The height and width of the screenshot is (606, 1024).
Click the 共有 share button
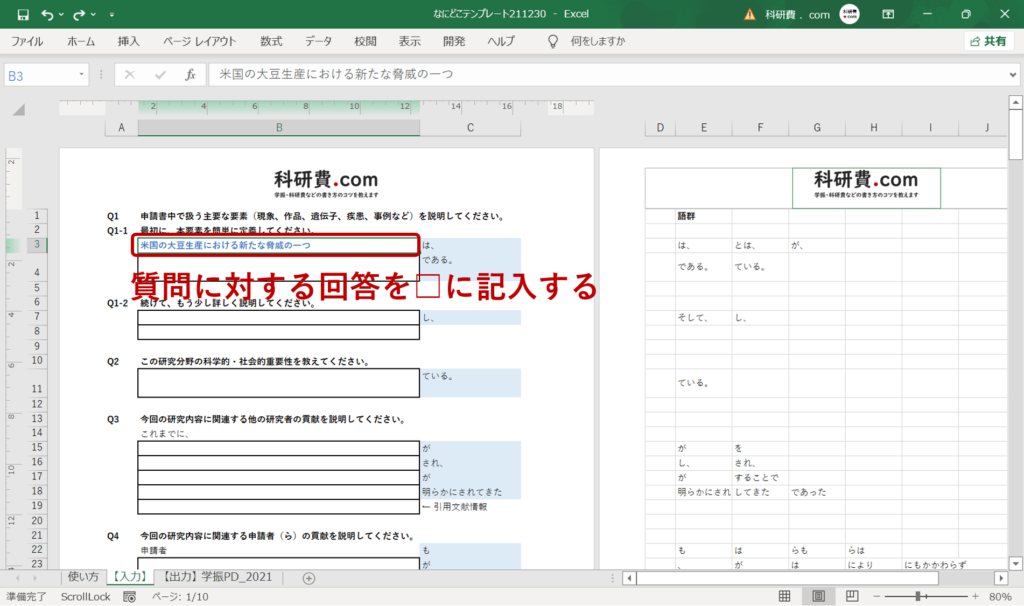coord(988,41)
